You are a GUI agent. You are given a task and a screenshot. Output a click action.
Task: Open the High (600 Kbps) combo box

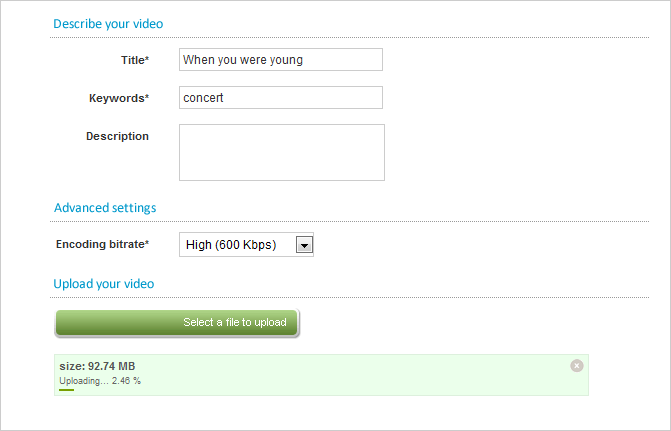click(238, 245)
